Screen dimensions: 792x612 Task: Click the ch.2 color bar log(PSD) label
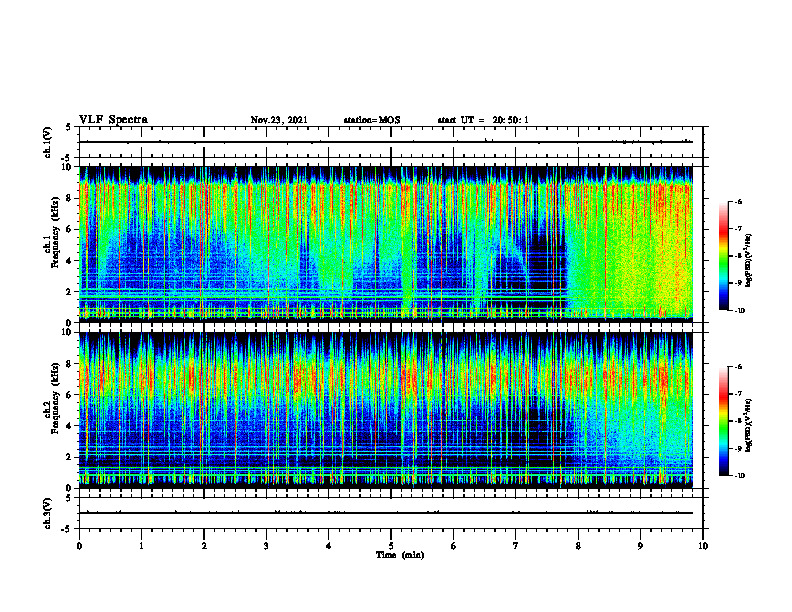[x=749, y=425]
